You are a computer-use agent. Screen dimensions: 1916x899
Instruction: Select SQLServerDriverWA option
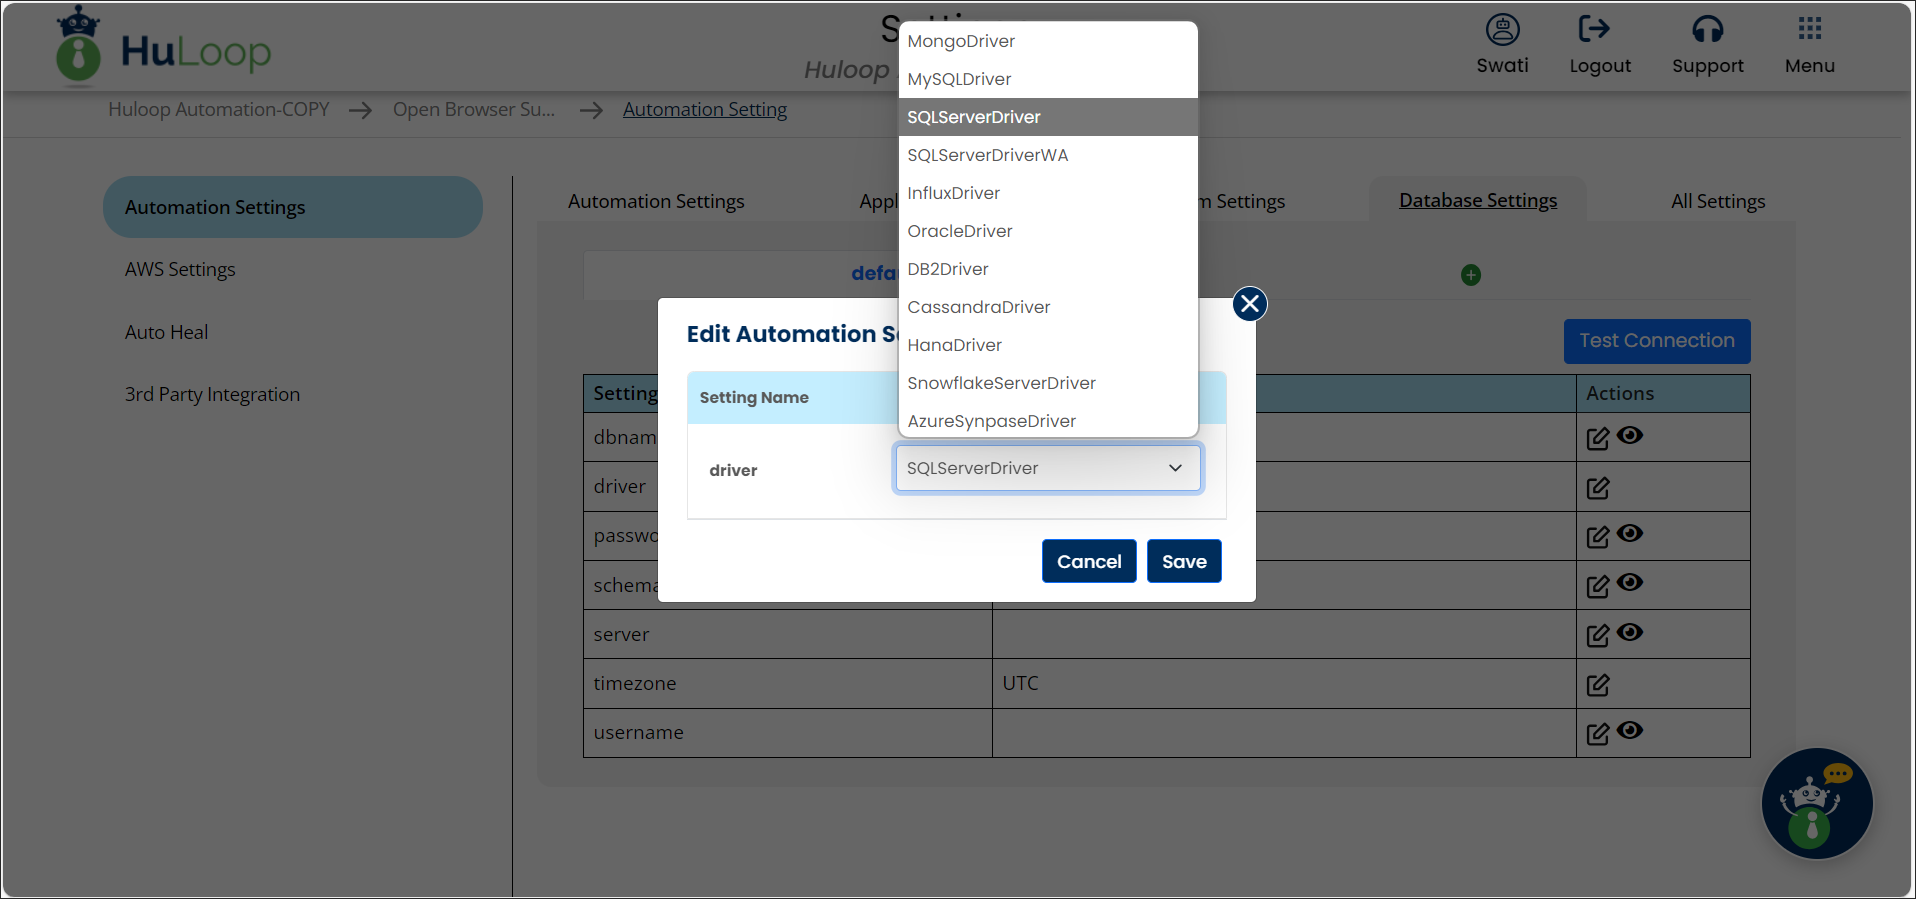tap(1048, 155)
